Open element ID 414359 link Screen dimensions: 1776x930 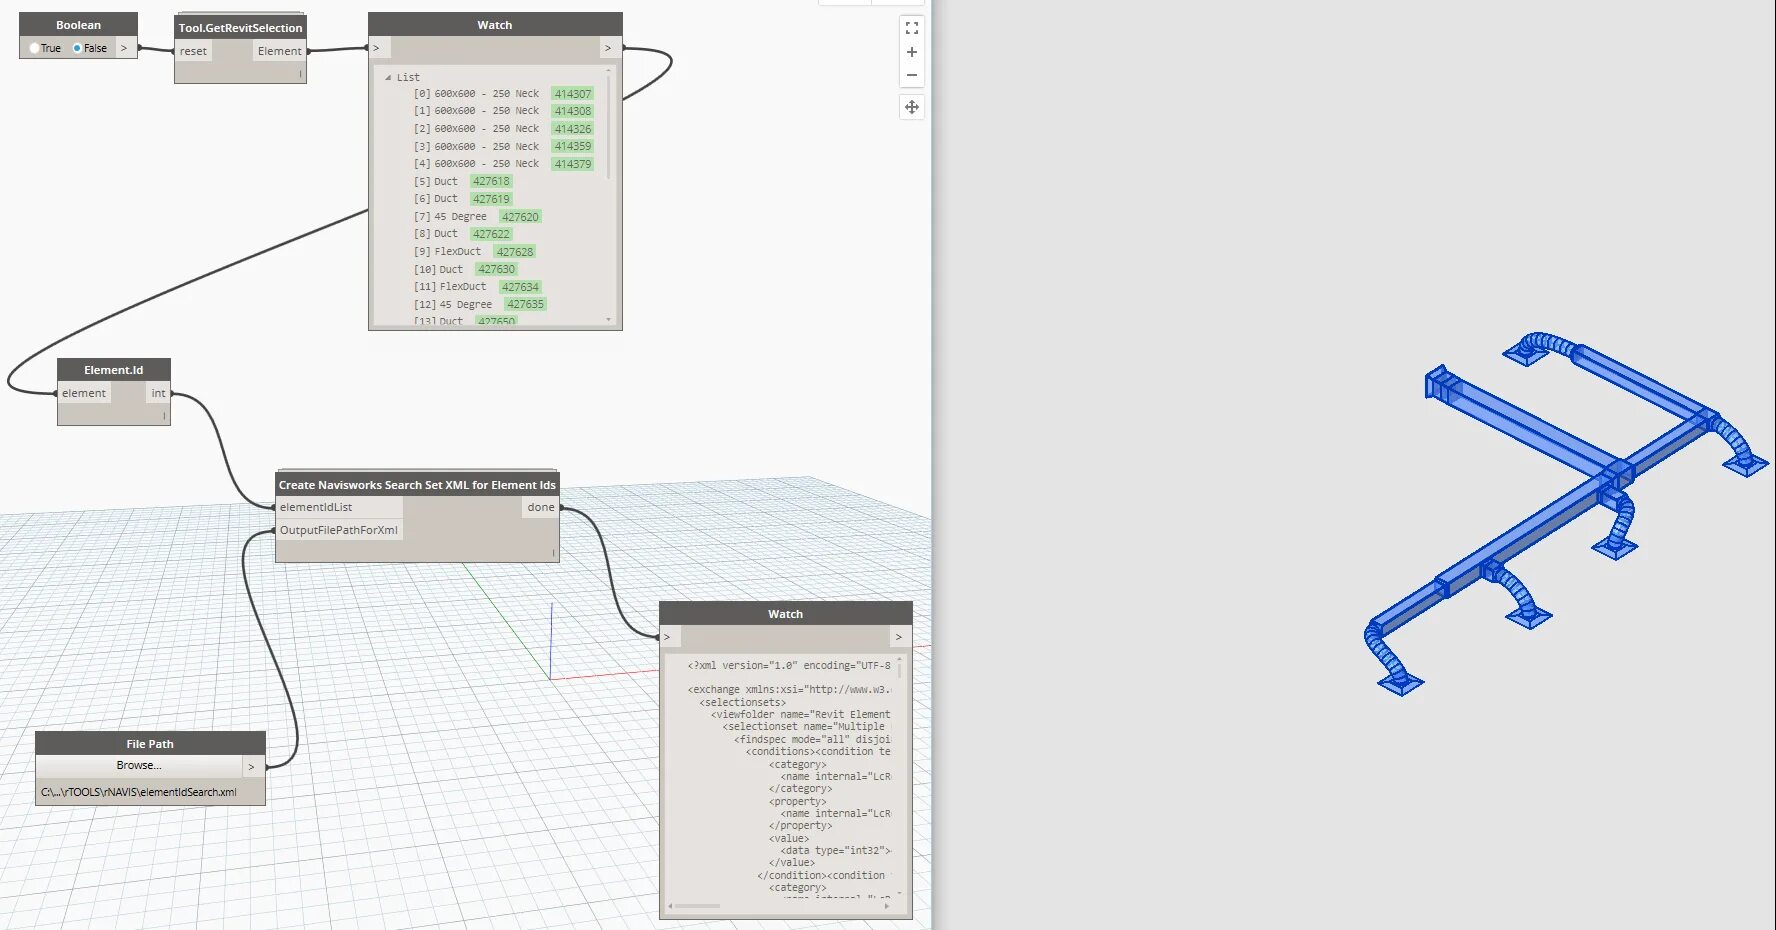click(573, 146)
